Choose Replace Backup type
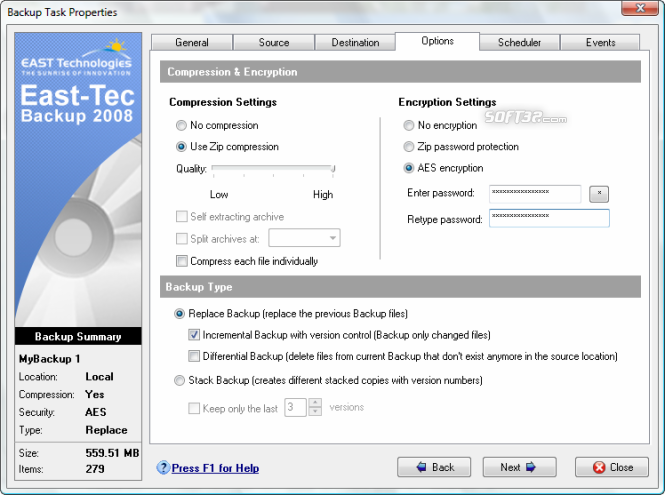This screenshot has height=495, width=665. (x=179, y=314)
